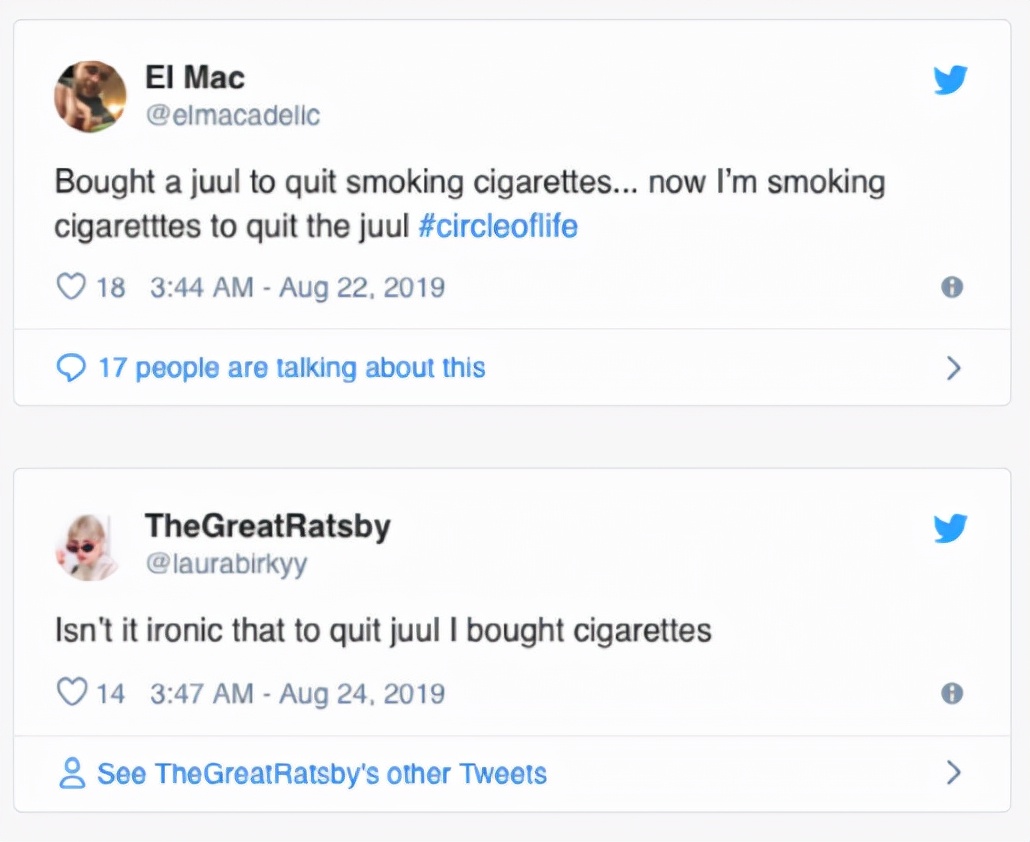1030x842 pixels.
Task: Open info icon on El Mac's tweet
Action: (x=952, y=288)
